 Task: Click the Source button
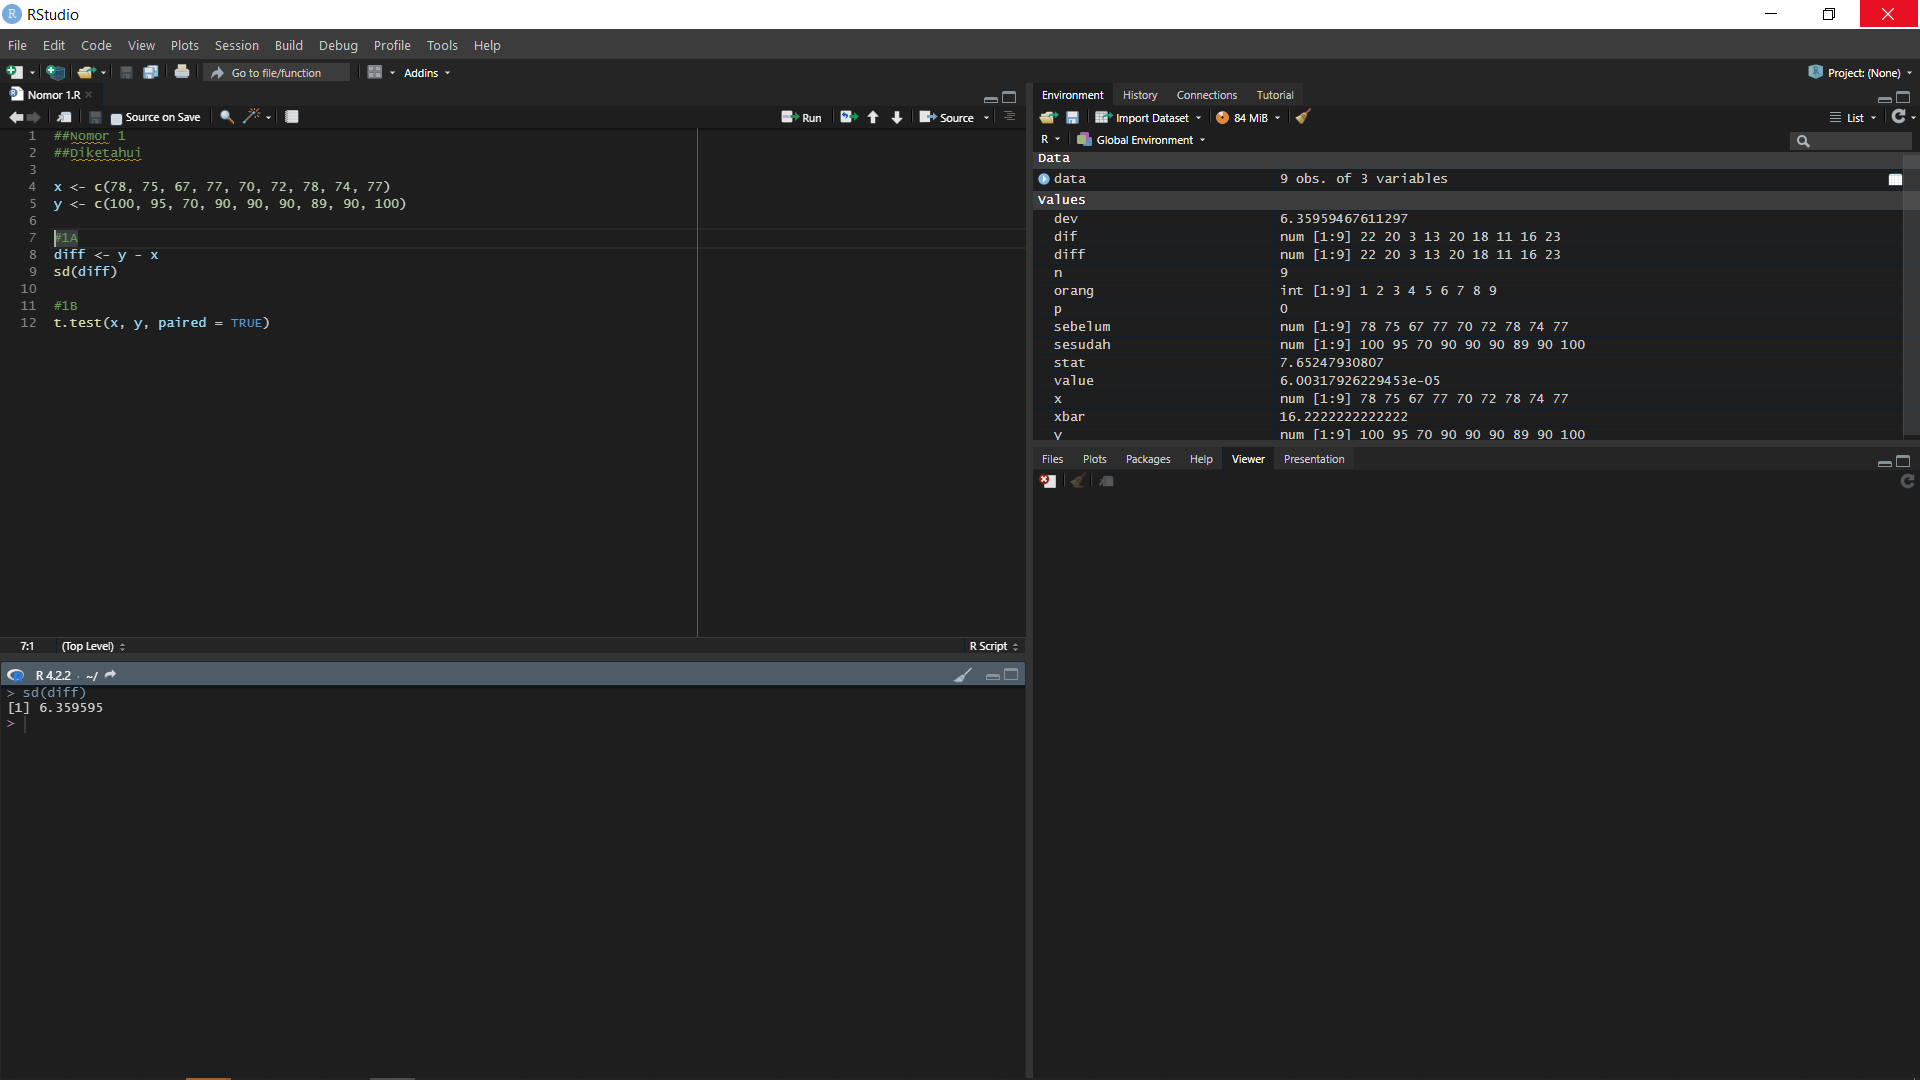click(950, 117)
